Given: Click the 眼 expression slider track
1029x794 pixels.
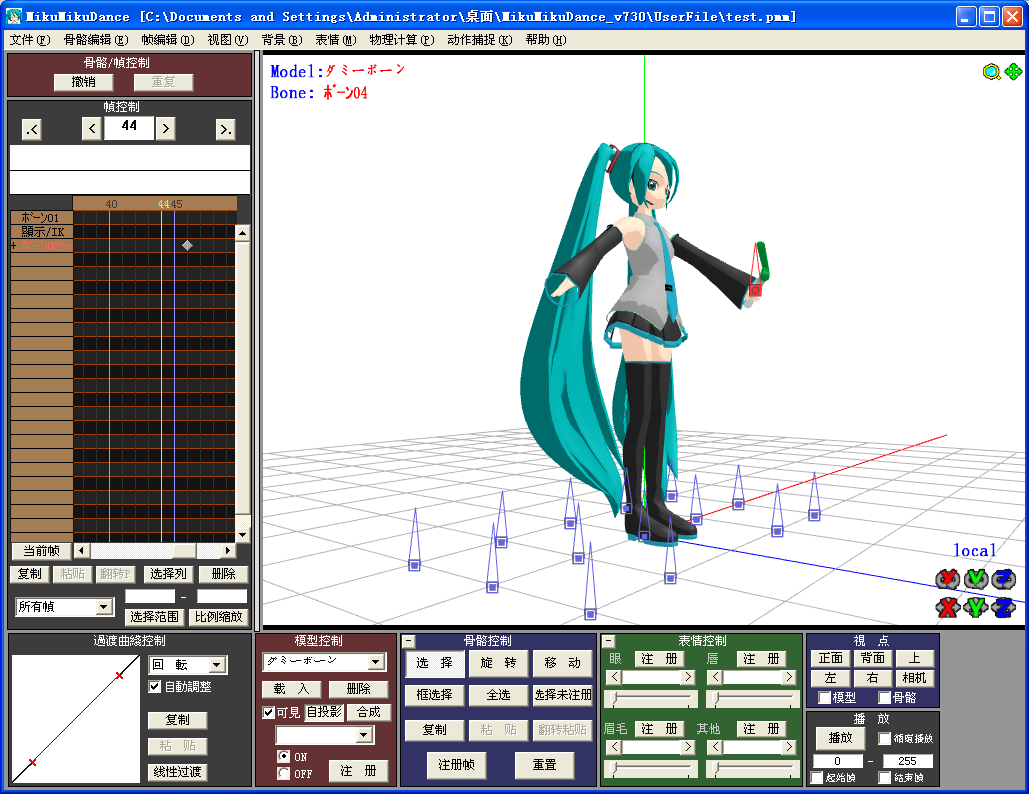Looking at the screenshot, I should click(651, 699).
